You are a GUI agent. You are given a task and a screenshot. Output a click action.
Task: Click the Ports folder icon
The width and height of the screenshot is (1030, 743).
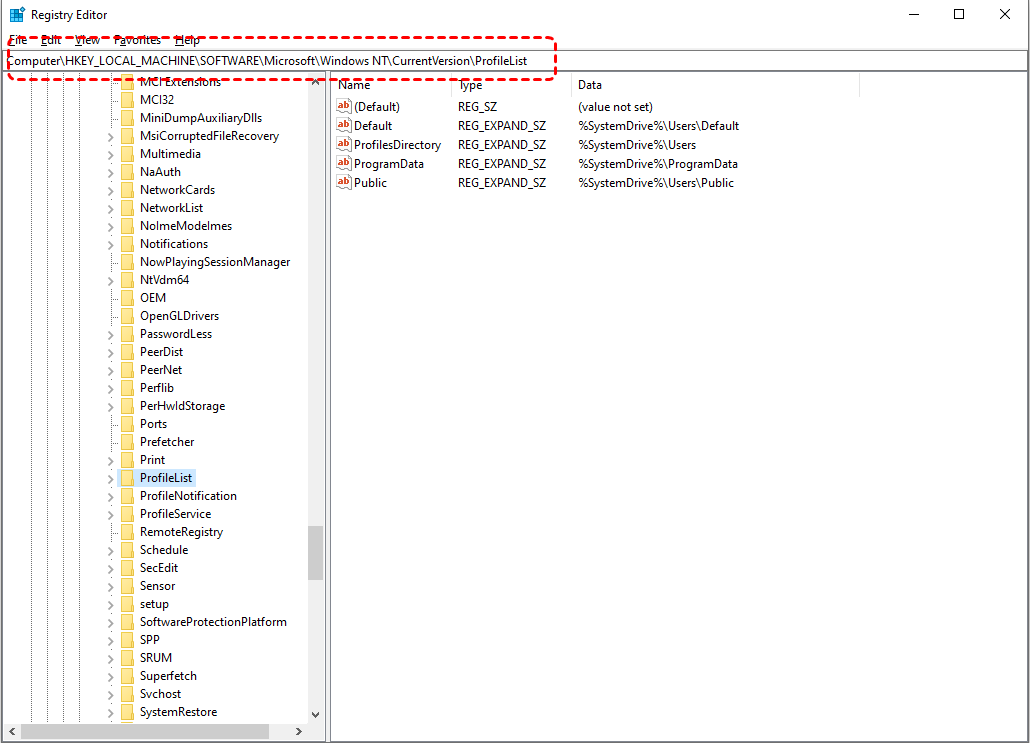(x=127, y=424)
